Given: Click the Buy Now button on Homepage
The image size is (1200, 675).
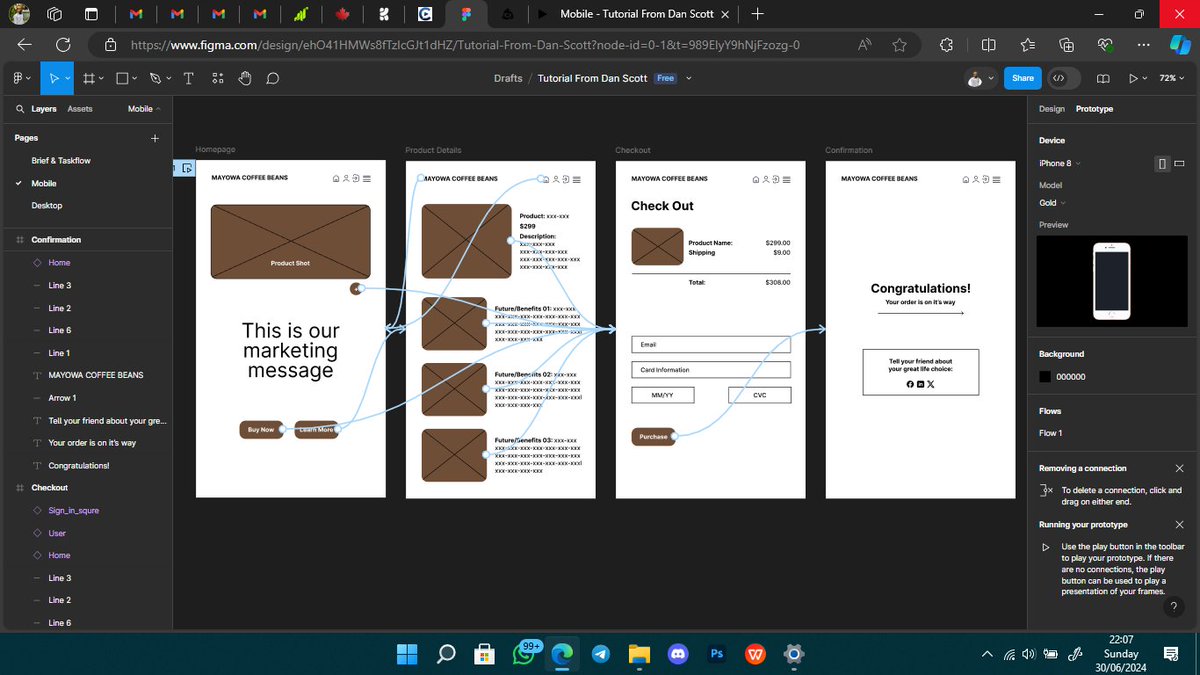Looking at the screenshot, I should [x=260, y=429].
